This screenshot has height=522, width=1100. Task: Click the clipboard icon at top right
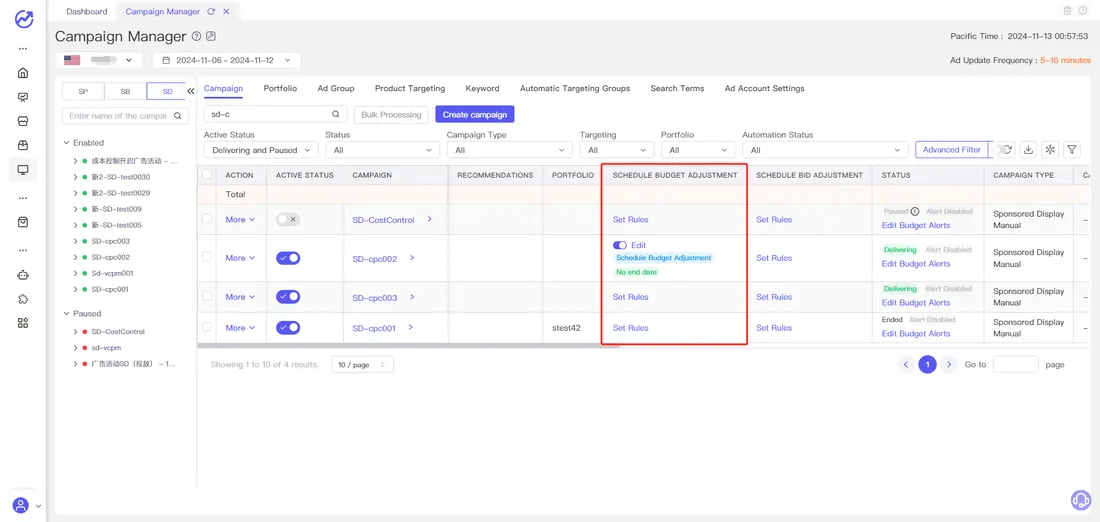click(1068, 11)
